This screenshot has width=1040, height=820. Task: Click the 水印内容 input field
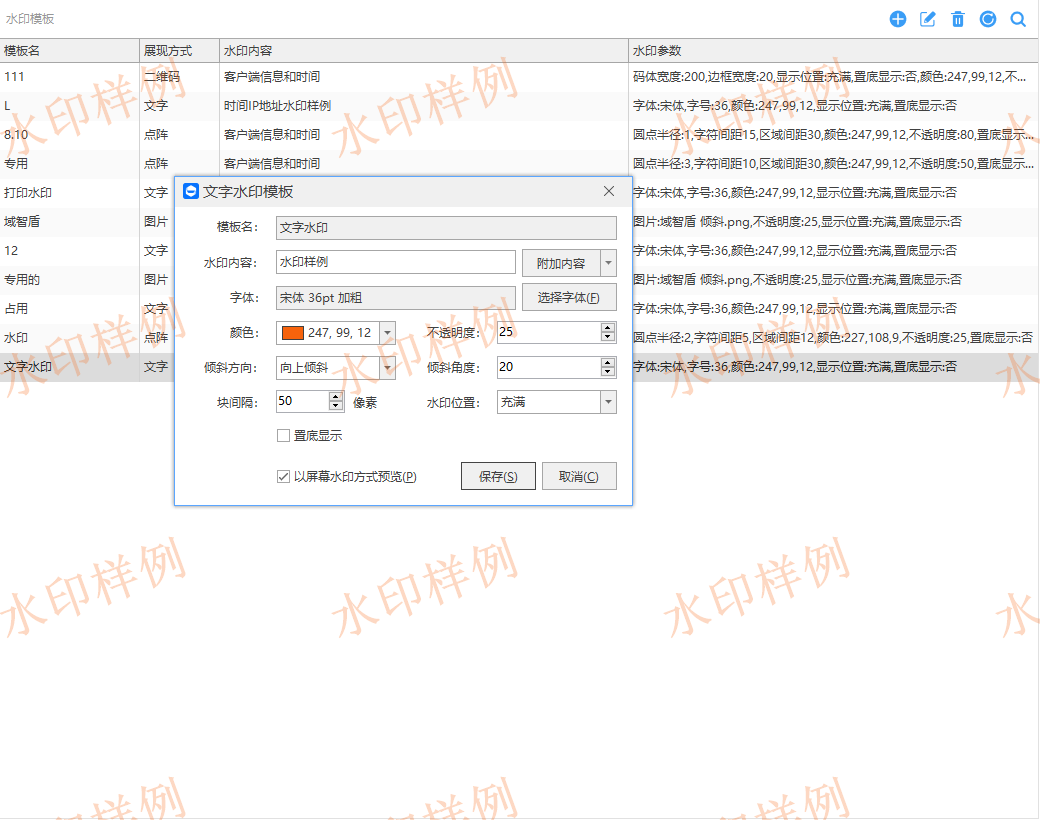pos(396,262)
